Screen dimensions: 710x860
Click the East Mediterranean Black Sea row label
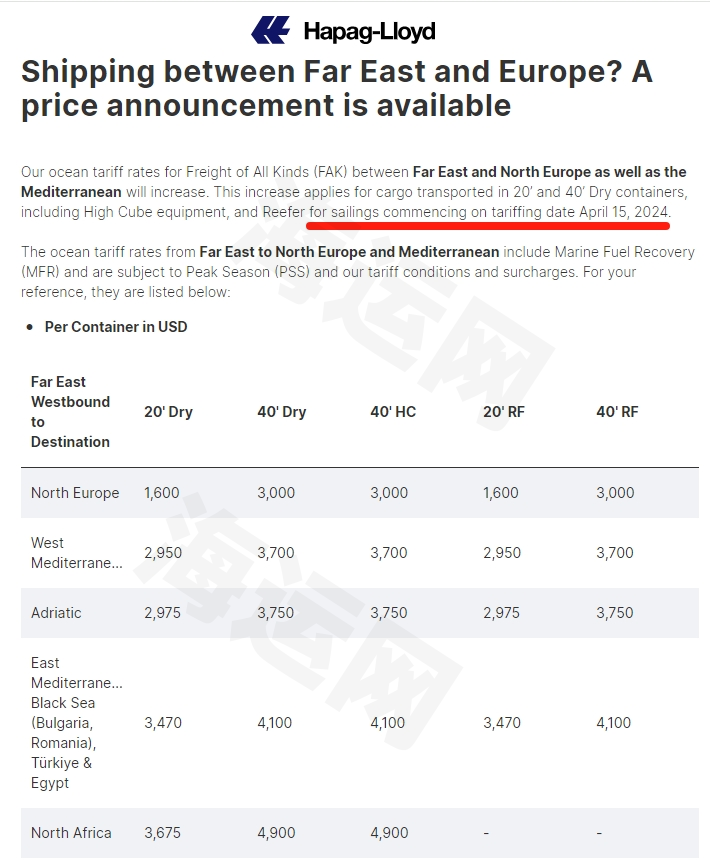click(x=77, y=723)
